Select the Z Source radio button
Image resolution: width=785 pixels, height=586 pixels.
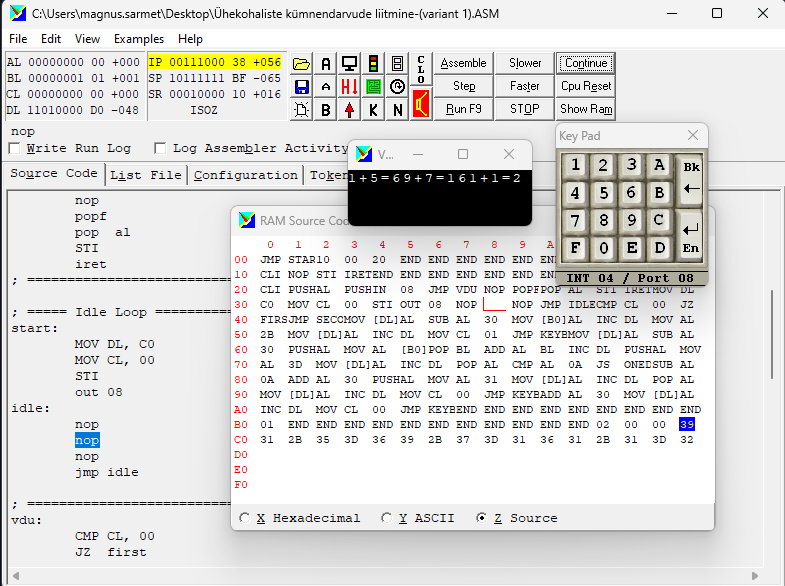pos(481,518)
